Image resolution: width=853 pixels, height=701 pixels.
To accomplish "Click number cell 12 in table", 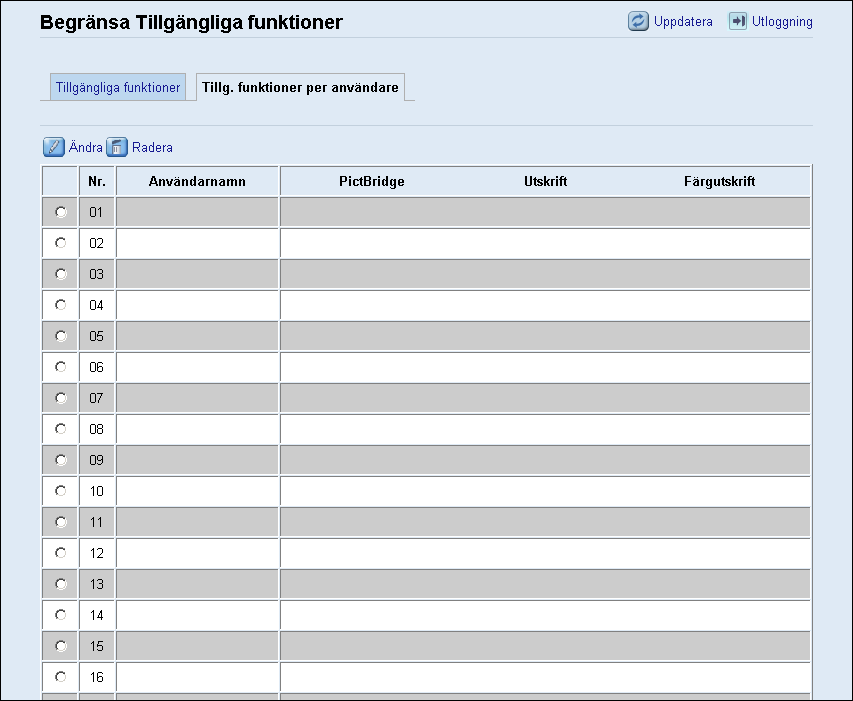I will (97, 553).
